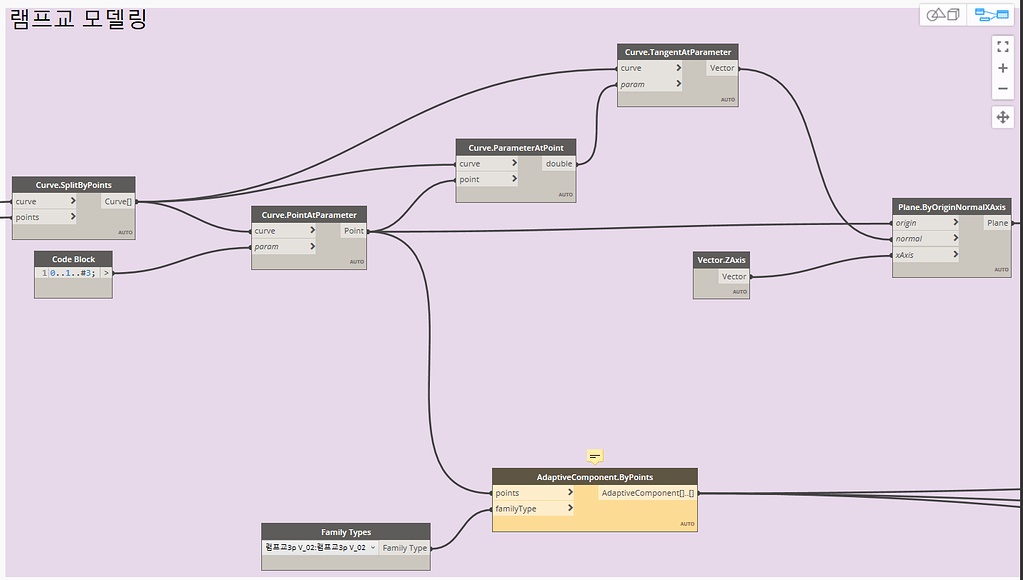Zoom in using the plus icon

point(1003,68)
